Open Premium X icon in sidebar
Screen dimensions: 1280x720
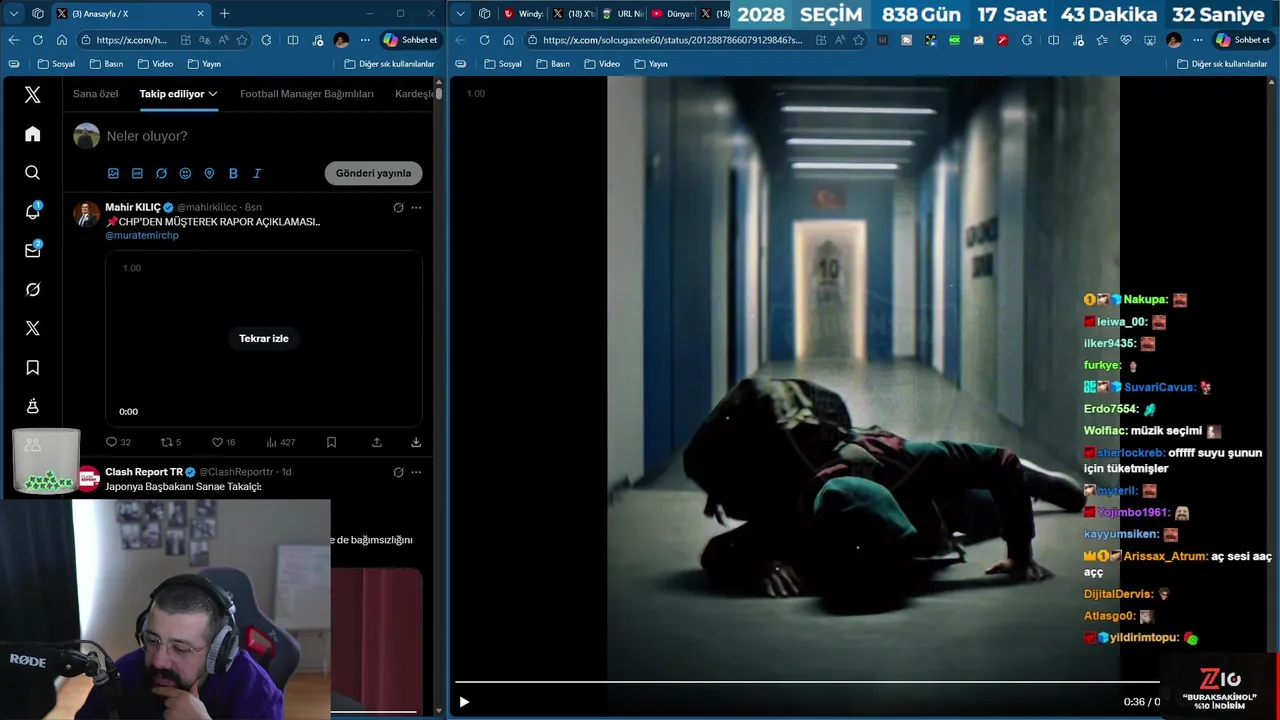(x=32, y=328)
